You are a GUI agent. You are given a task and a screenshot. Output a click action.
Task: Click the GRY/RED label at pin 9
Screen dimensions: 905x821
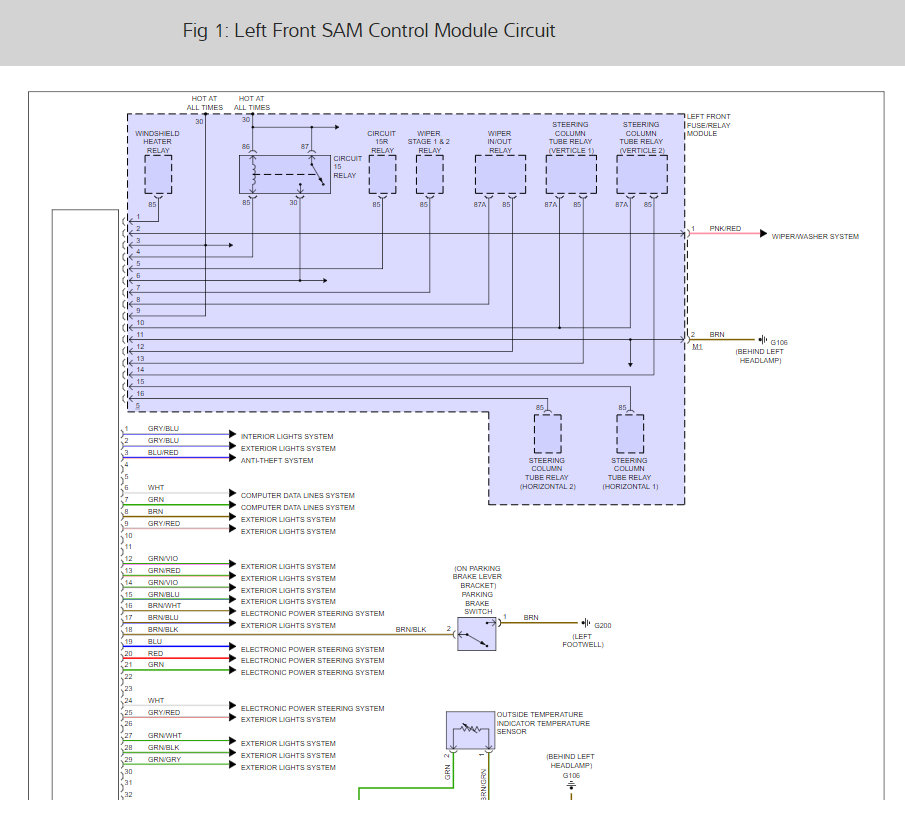(x=164, y=524)
